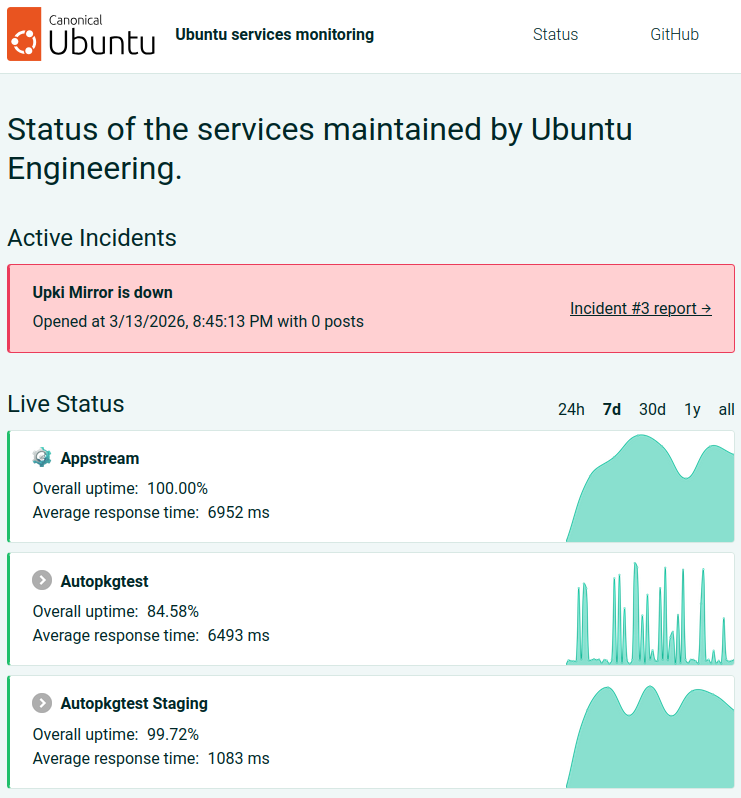
Task: Select the 7d time range
Action: 612,409
